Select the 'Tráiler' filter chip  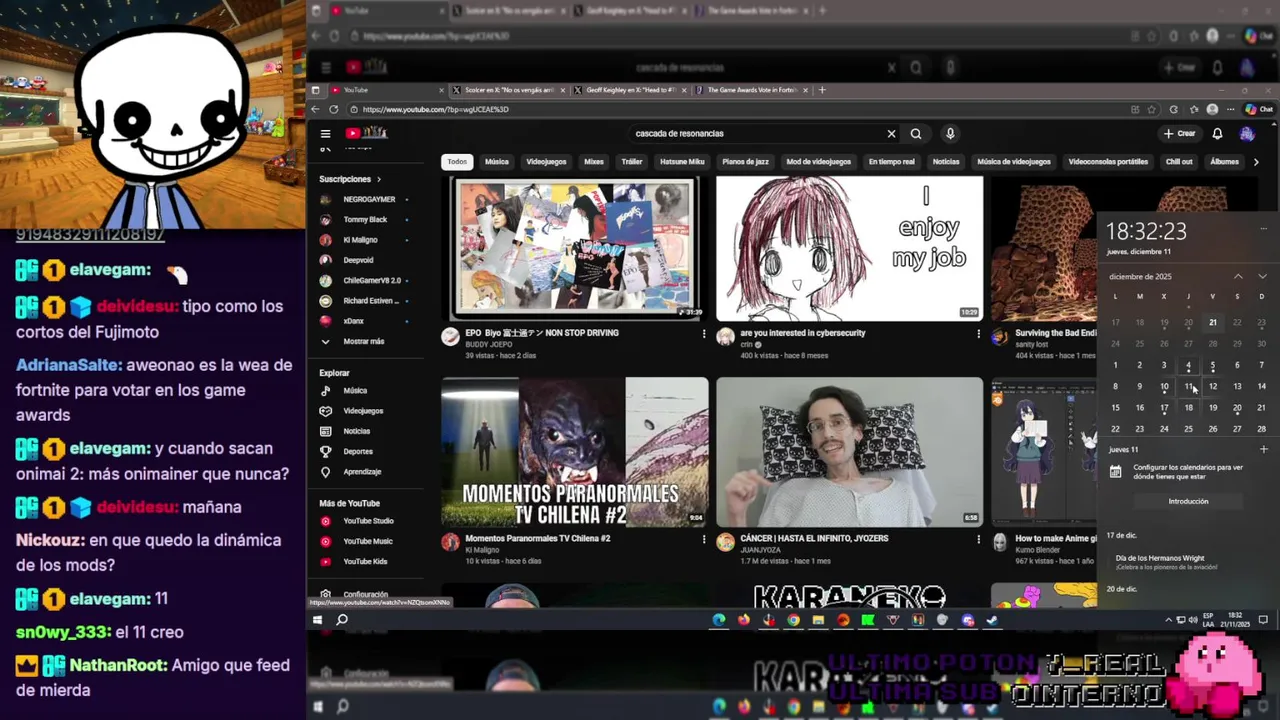click(x=632, y=161)
